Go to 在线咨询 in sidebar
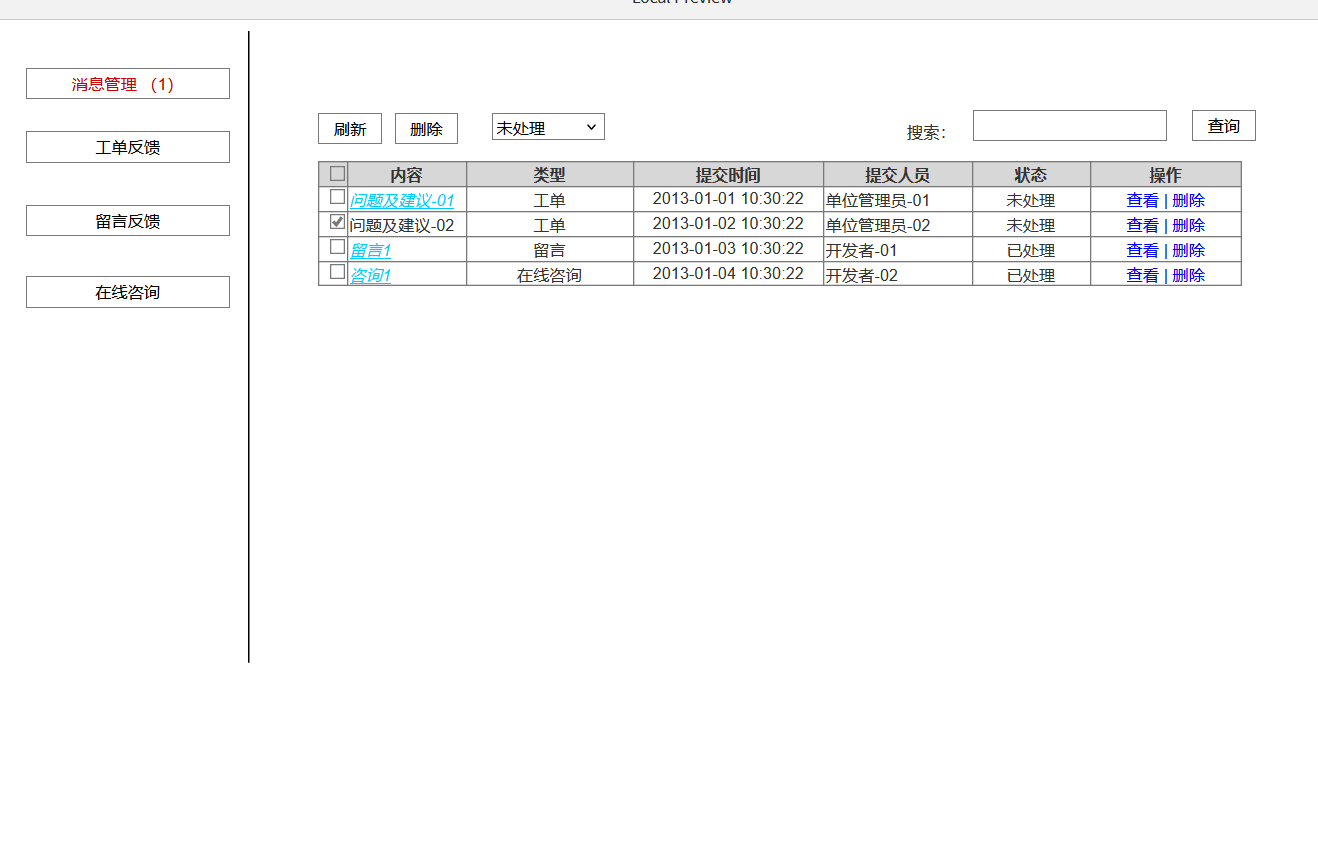The height and width of the screenshot is (852, 1318). tap(128, 292)
